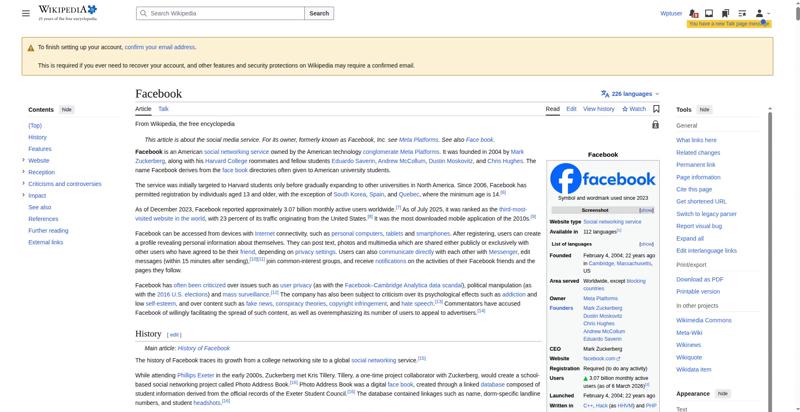Select Switch to legacy parser
This screenshot has width=800, height=412.
(707, 214)
